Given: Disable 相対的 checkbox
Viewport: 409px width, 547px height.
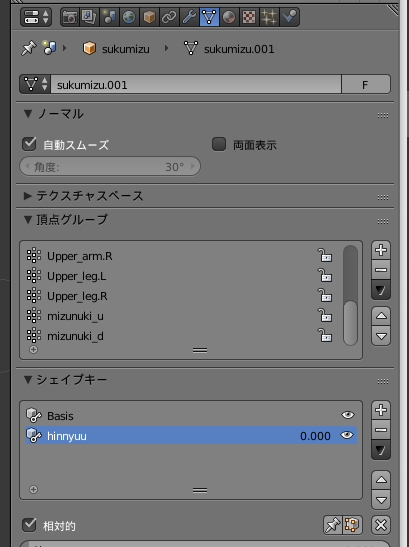Looking at the screenshot, I should tap(29, 525).
